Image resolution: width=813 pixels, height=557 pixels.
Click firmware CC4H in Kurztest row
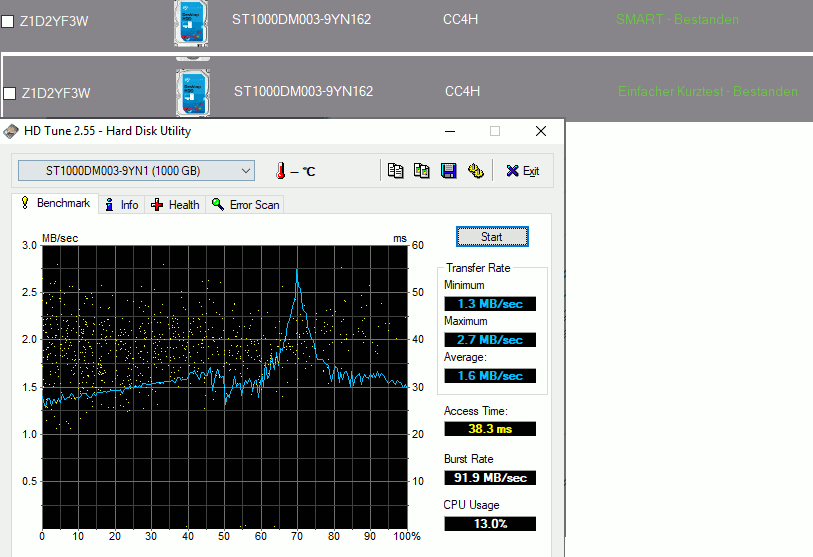coord(462,92)
